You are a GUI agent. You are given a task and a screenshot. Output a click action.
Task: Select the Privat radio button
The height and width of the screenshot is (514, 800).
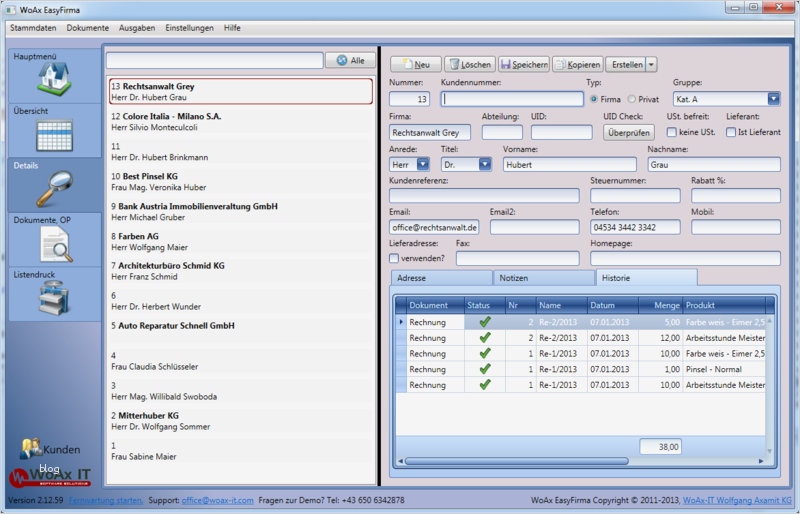[x=632, y=99]
